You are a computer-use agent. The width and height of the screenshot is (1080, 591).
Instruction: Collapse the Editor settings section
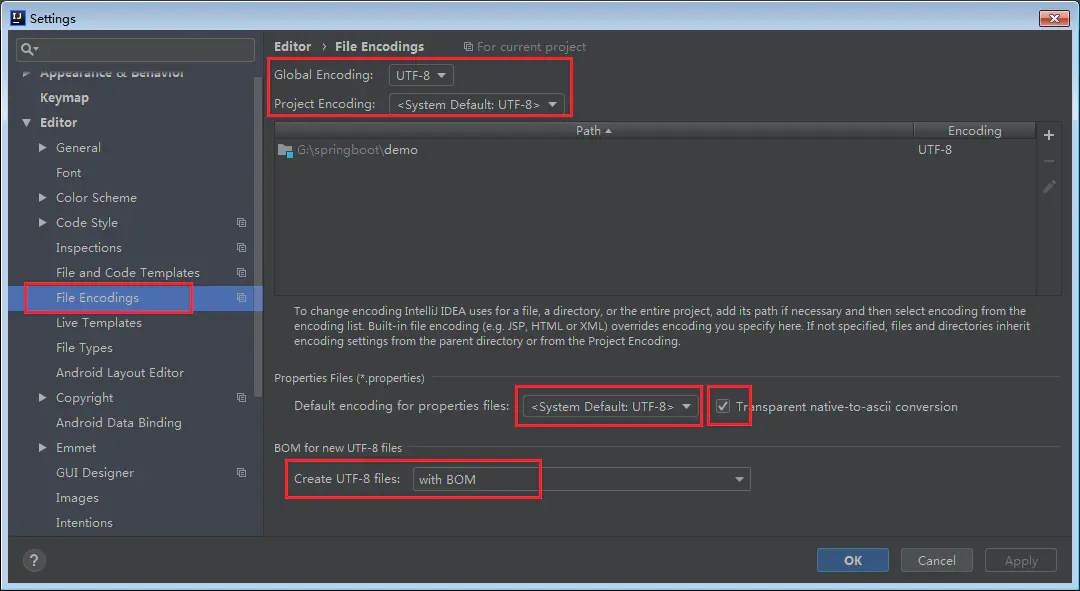point(27,123)
